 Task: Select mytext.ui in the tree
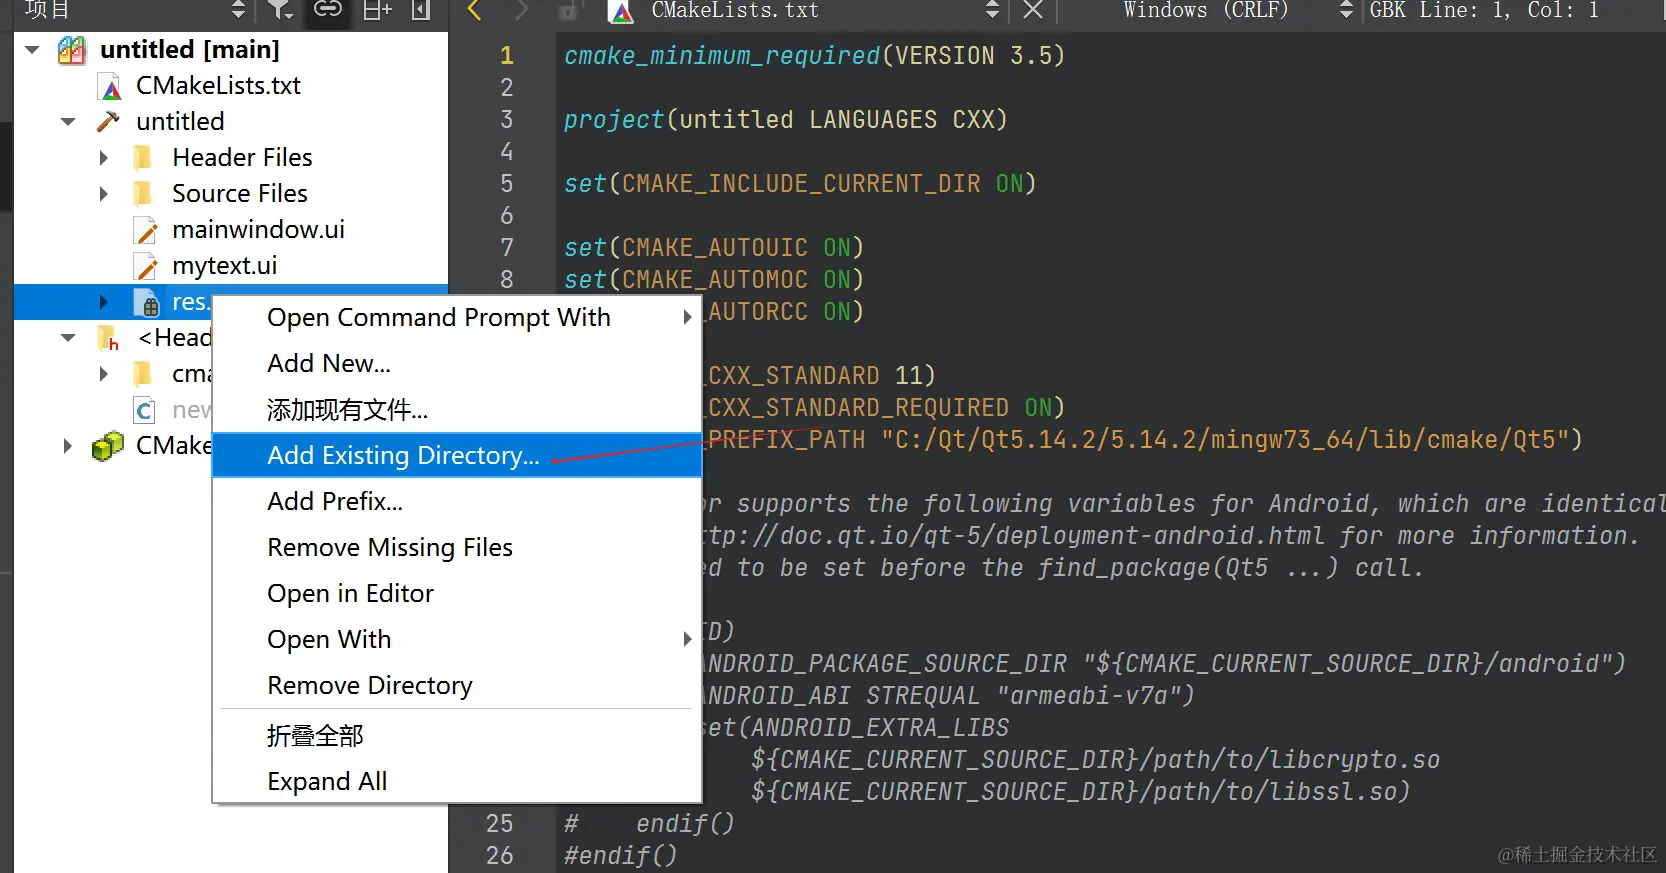(x=224, y=265)
